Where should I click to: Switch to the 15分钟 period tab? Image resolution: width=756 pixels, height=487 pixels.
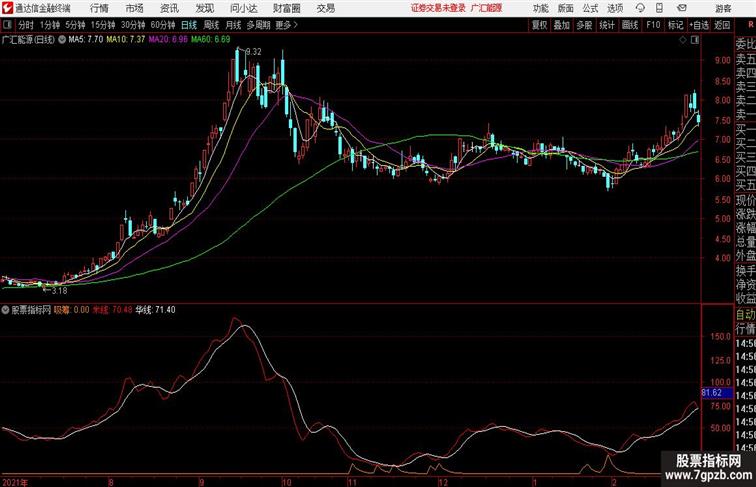tap(103, 25)
